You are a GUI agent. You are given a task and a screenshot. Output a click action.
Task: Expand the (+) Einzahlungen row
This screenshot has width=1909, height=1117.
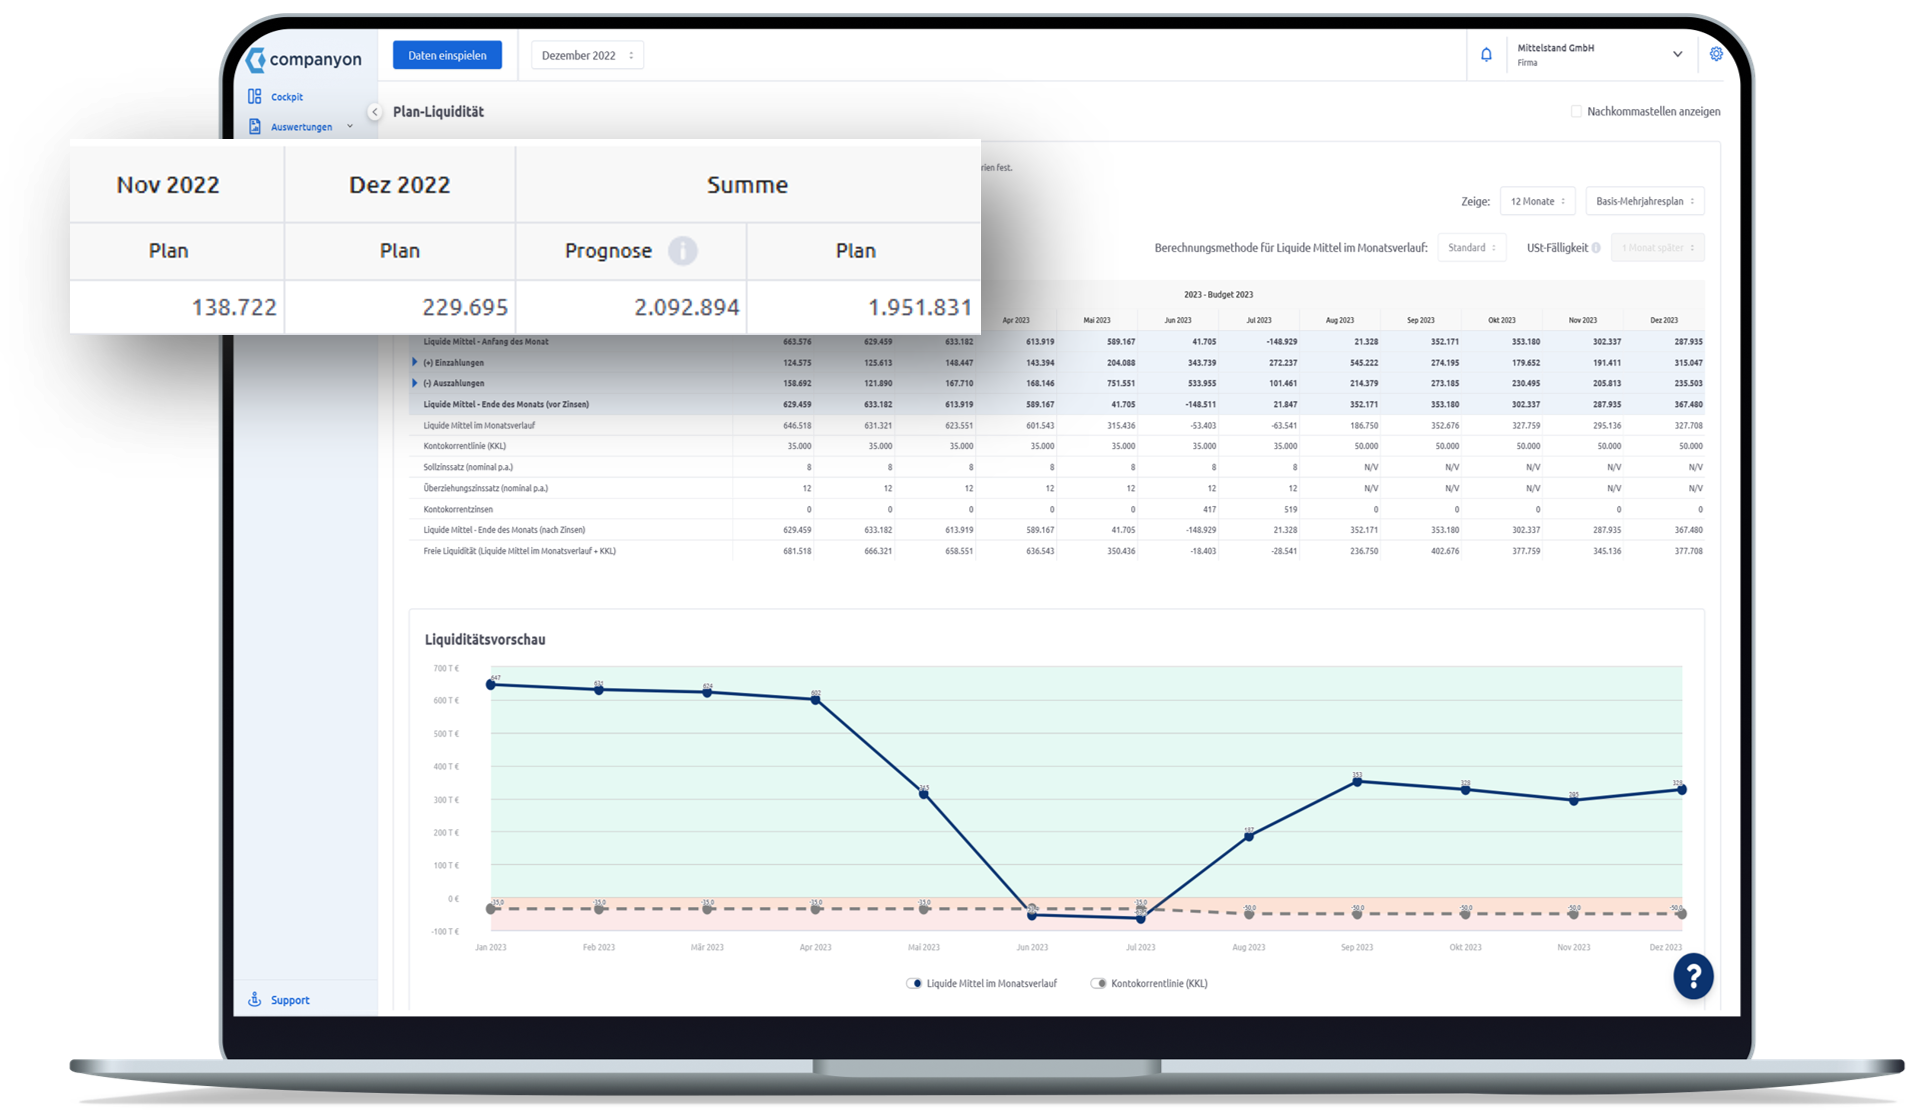tap(415, 362)
